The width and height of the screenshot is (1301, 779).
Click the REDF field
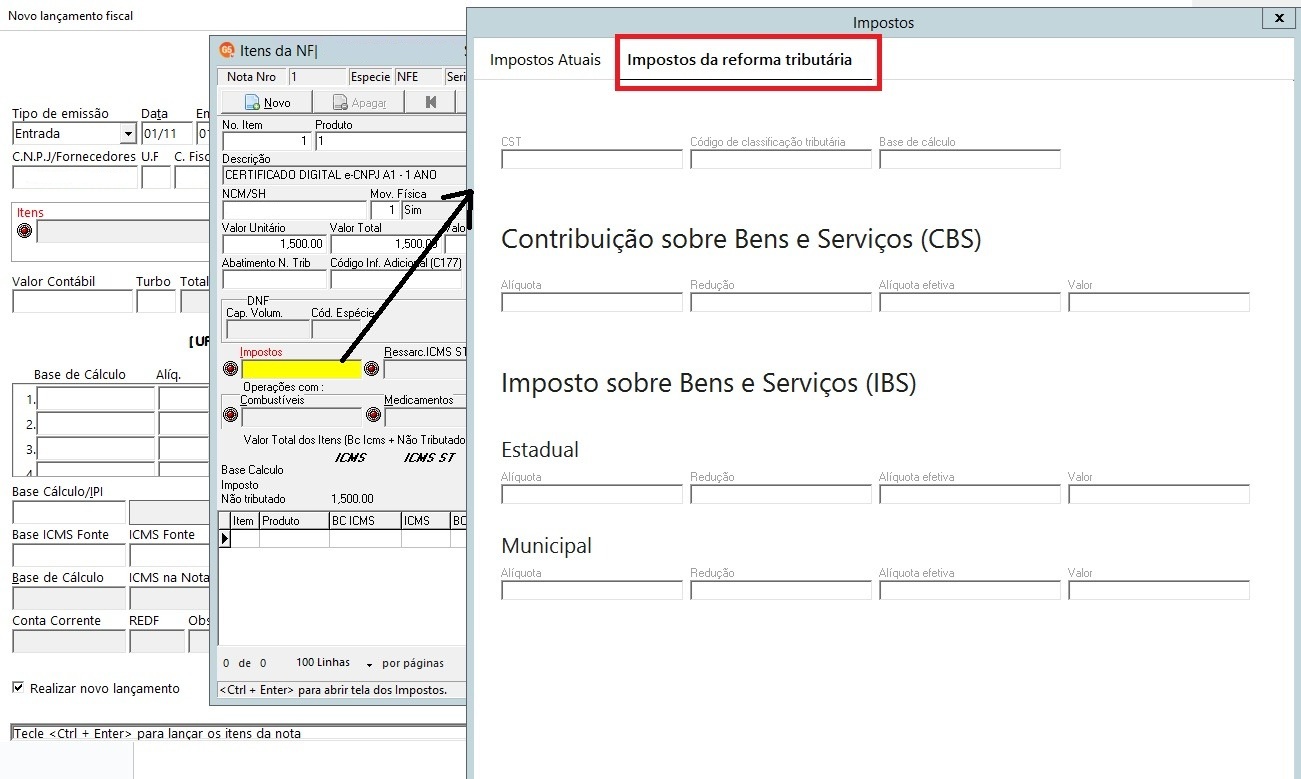click(157, 641)
